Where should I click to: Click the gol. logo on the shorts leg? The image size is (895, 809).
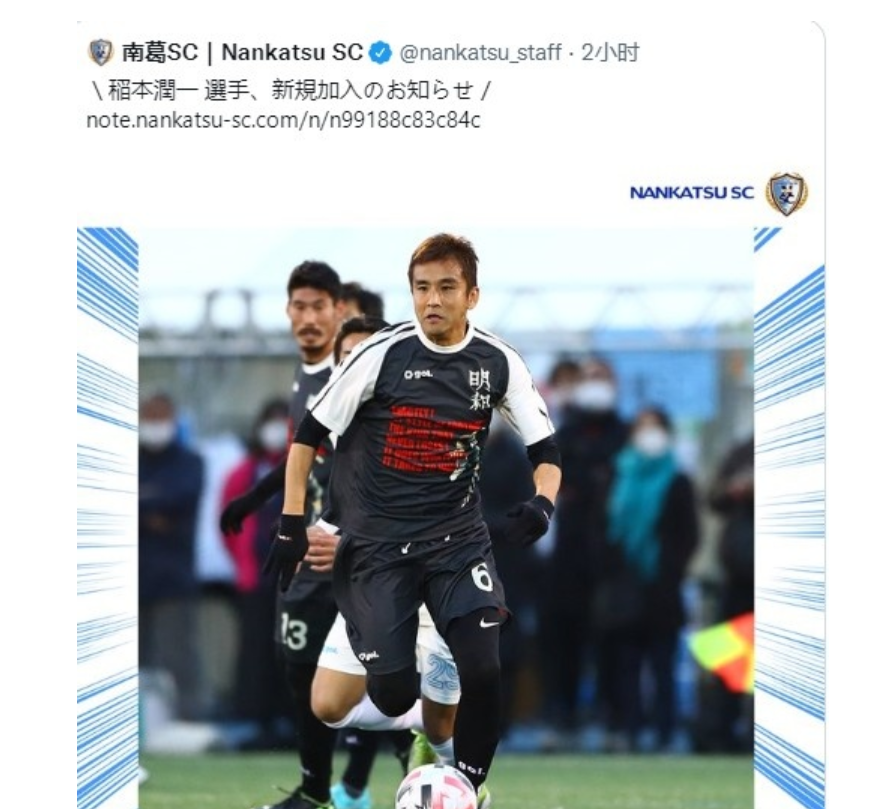[x=368, y=656]
